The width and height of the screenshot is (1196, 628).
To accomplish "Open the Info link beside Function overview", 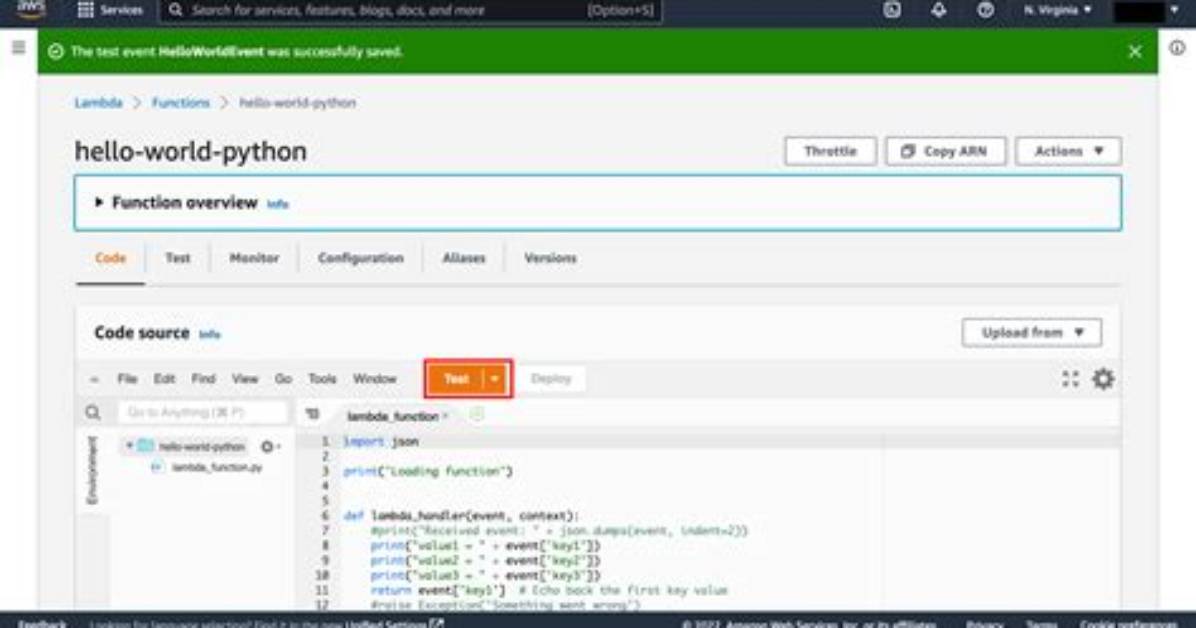I will click(x=278, y=204).
